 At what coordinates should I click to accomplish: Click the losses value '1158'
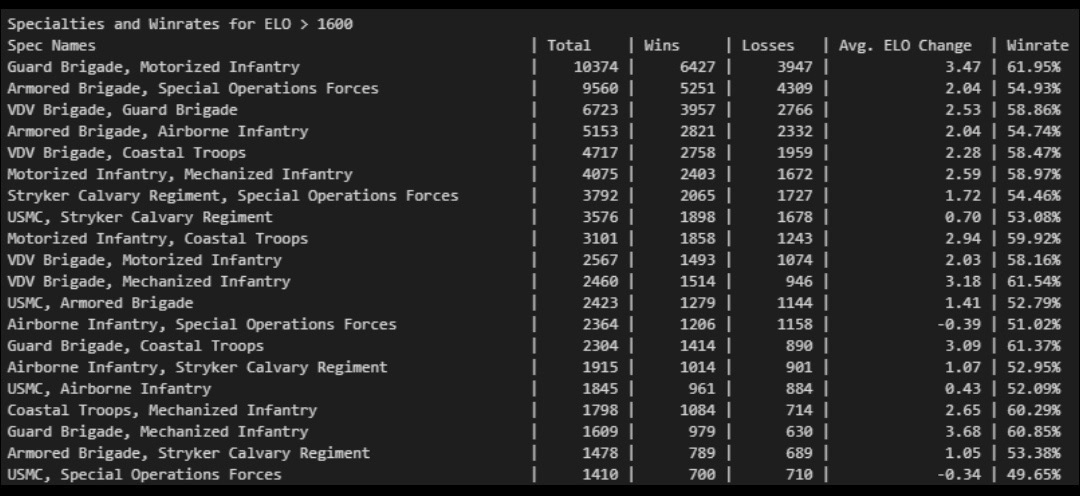tap(795, 324)
